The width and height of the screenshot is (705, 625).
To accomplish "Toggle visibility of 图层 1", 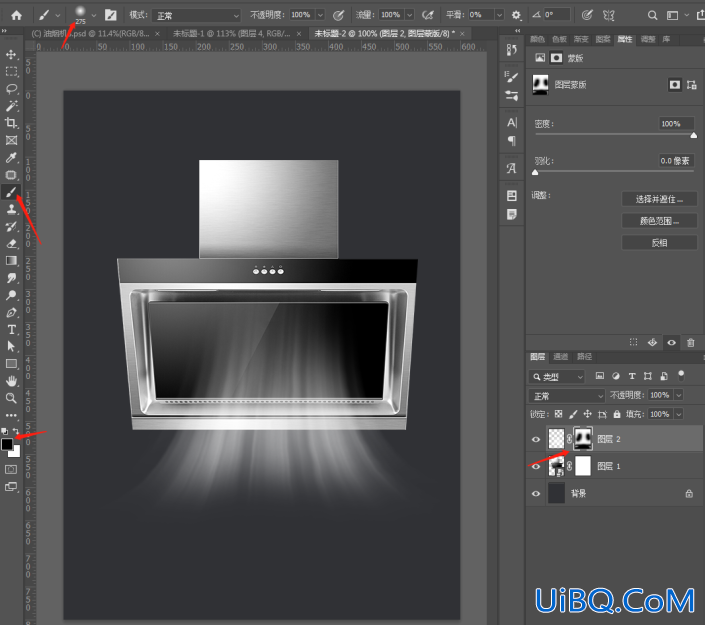I will (x=536, y=467).
